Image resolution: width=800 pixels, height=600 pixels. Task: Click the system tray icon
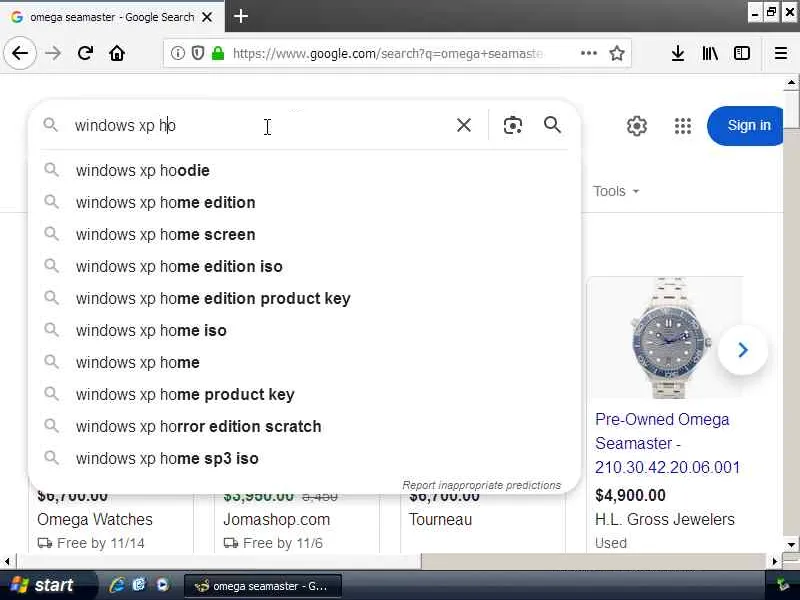pos(782,585)
